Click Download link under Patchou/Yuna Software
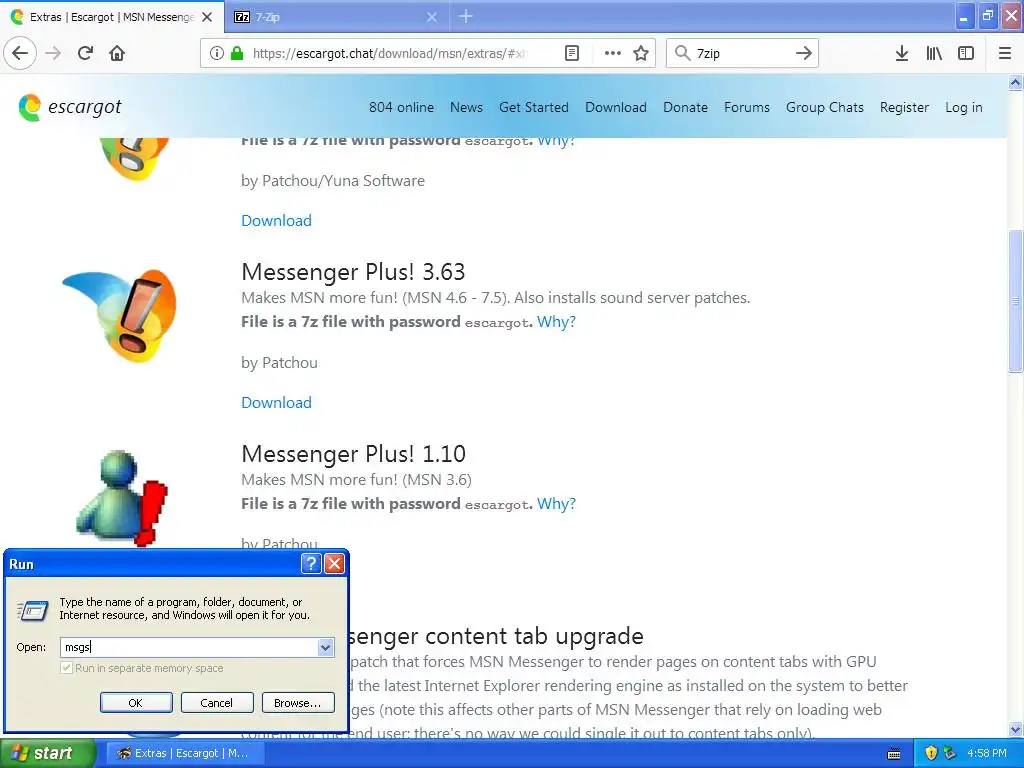 tap(276, 220)
